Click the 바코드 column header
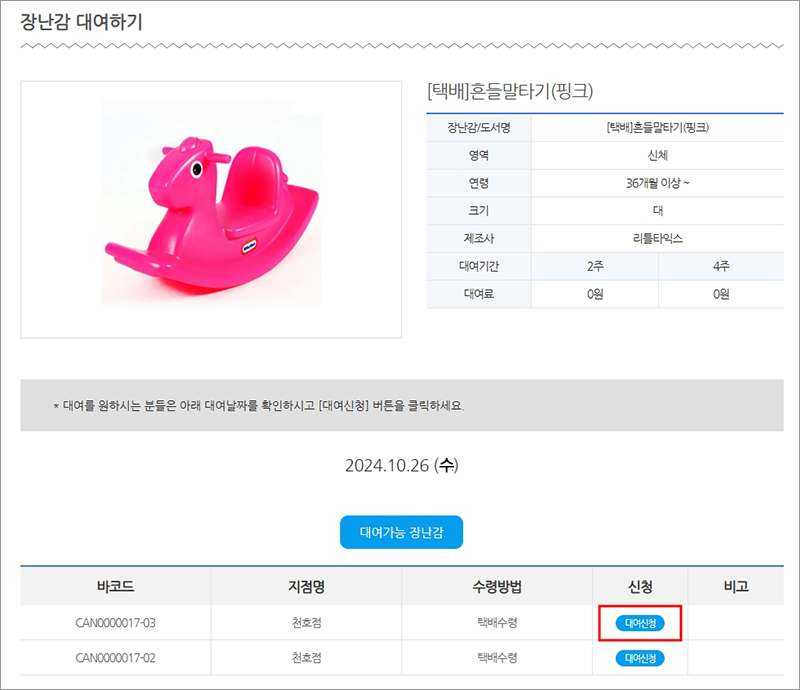The height and width of the screenshot is (690, 800). coord(115,586)
